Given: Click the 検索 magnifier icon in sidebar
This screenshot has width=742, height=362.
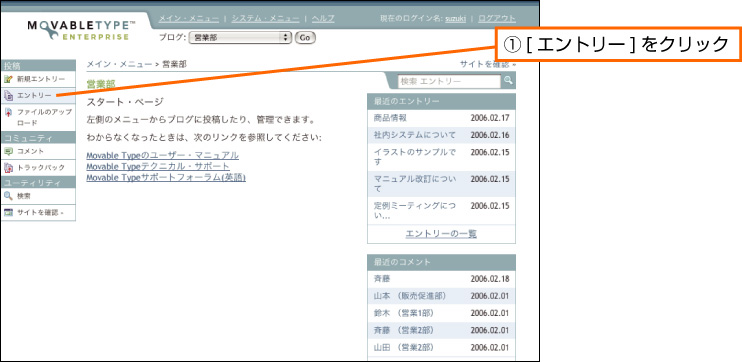Looking at the screenshot, I should (8, 195).
